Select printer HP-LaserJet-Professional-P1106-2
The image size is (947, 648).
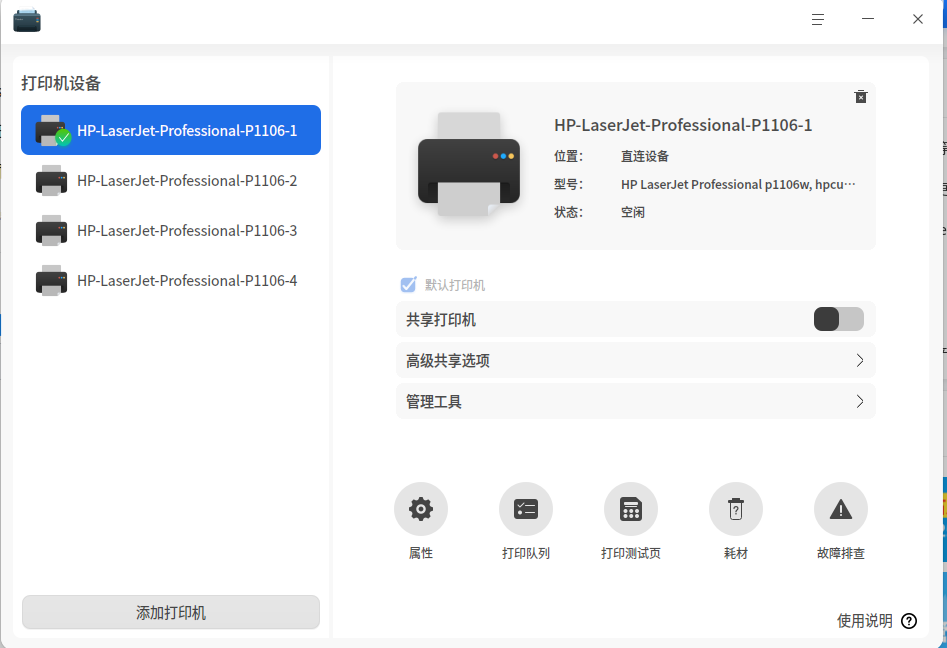tap(171, 181)
